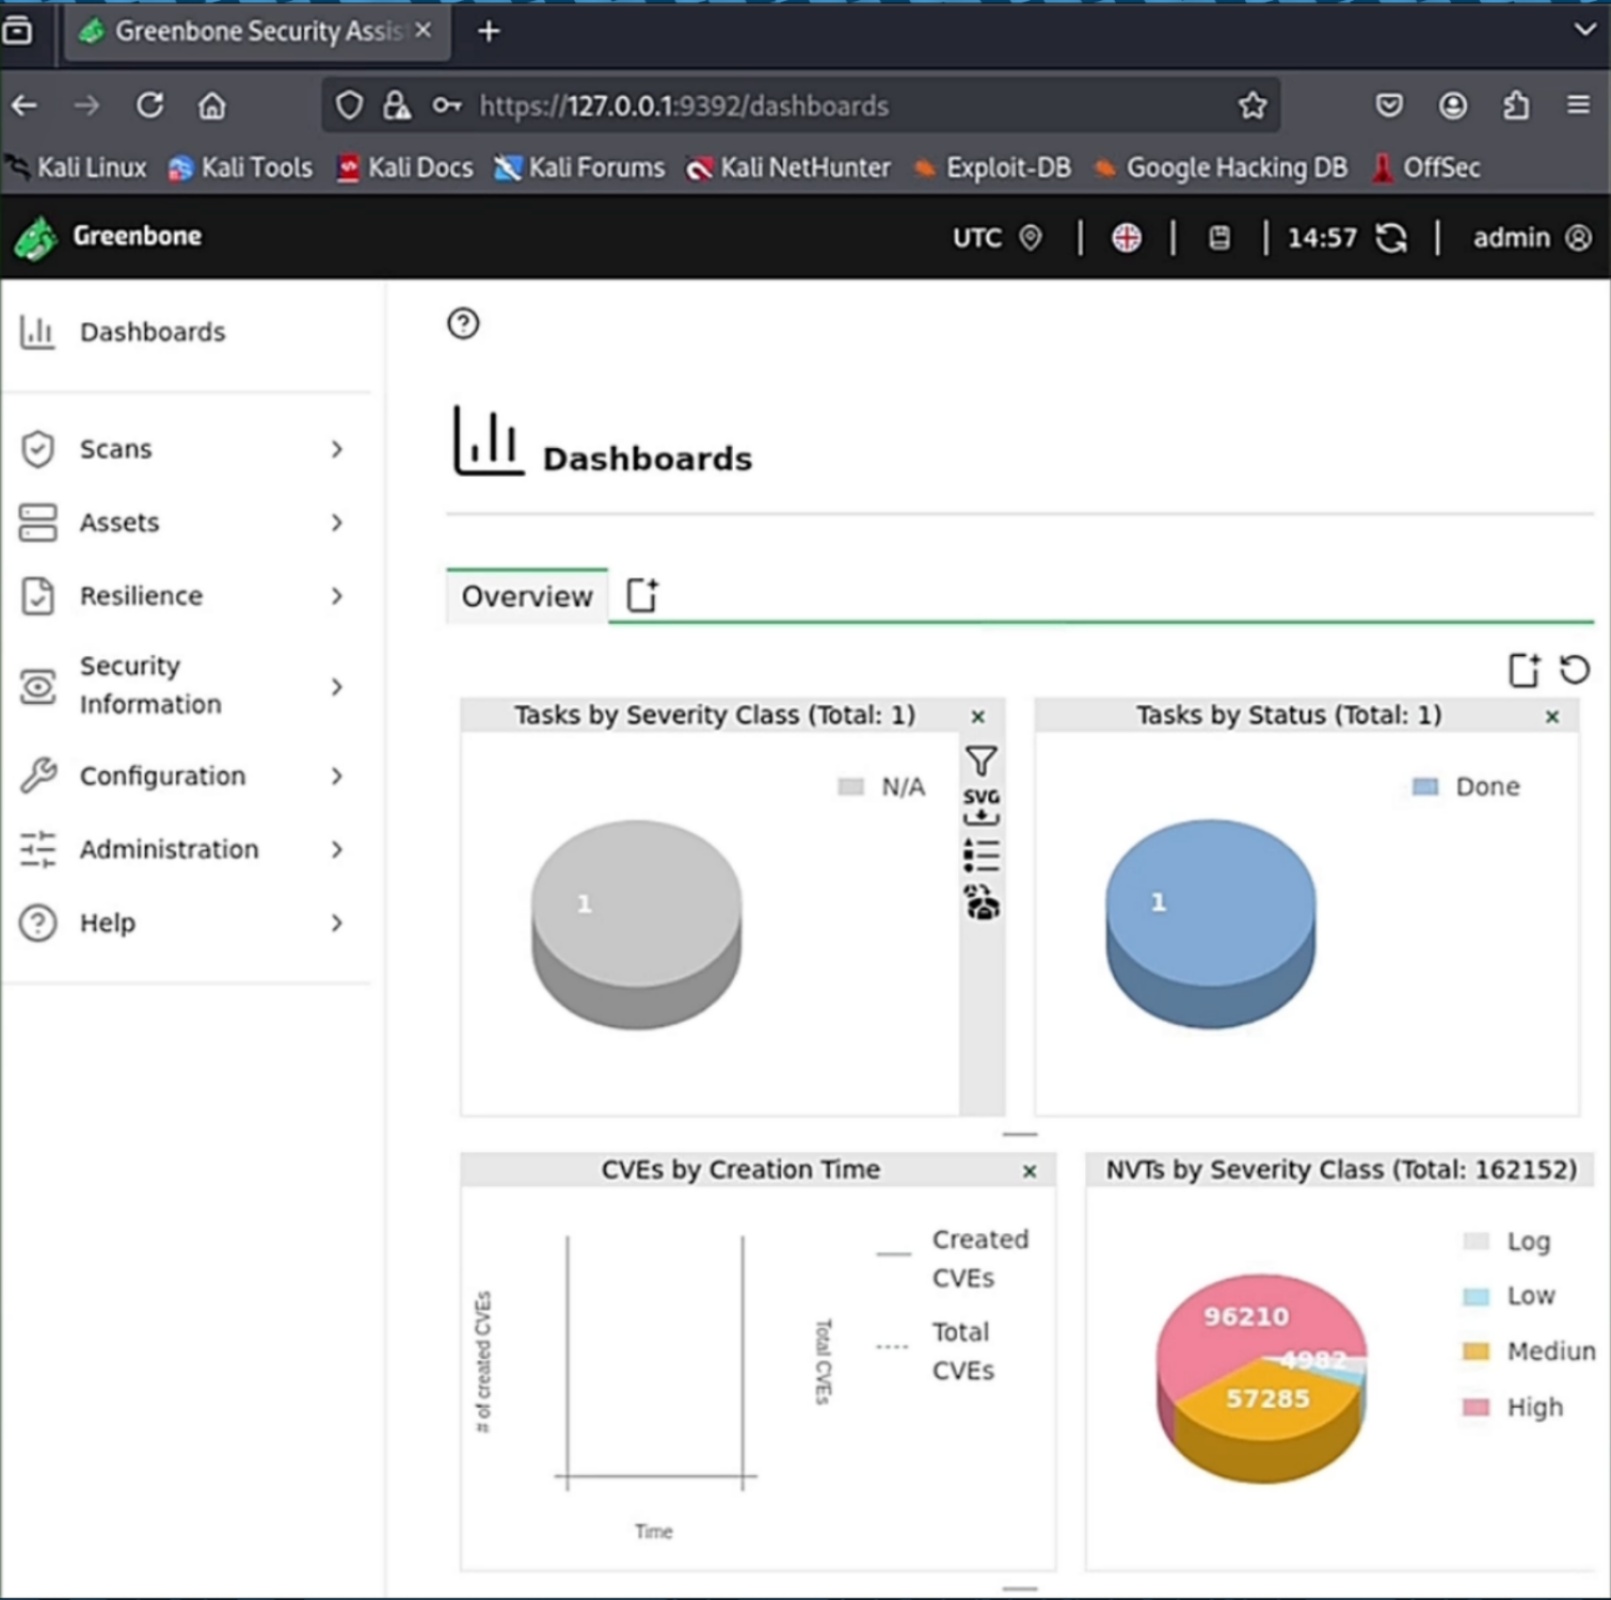
Task: Click the N/A gray legend swatch
Action: 850,787
